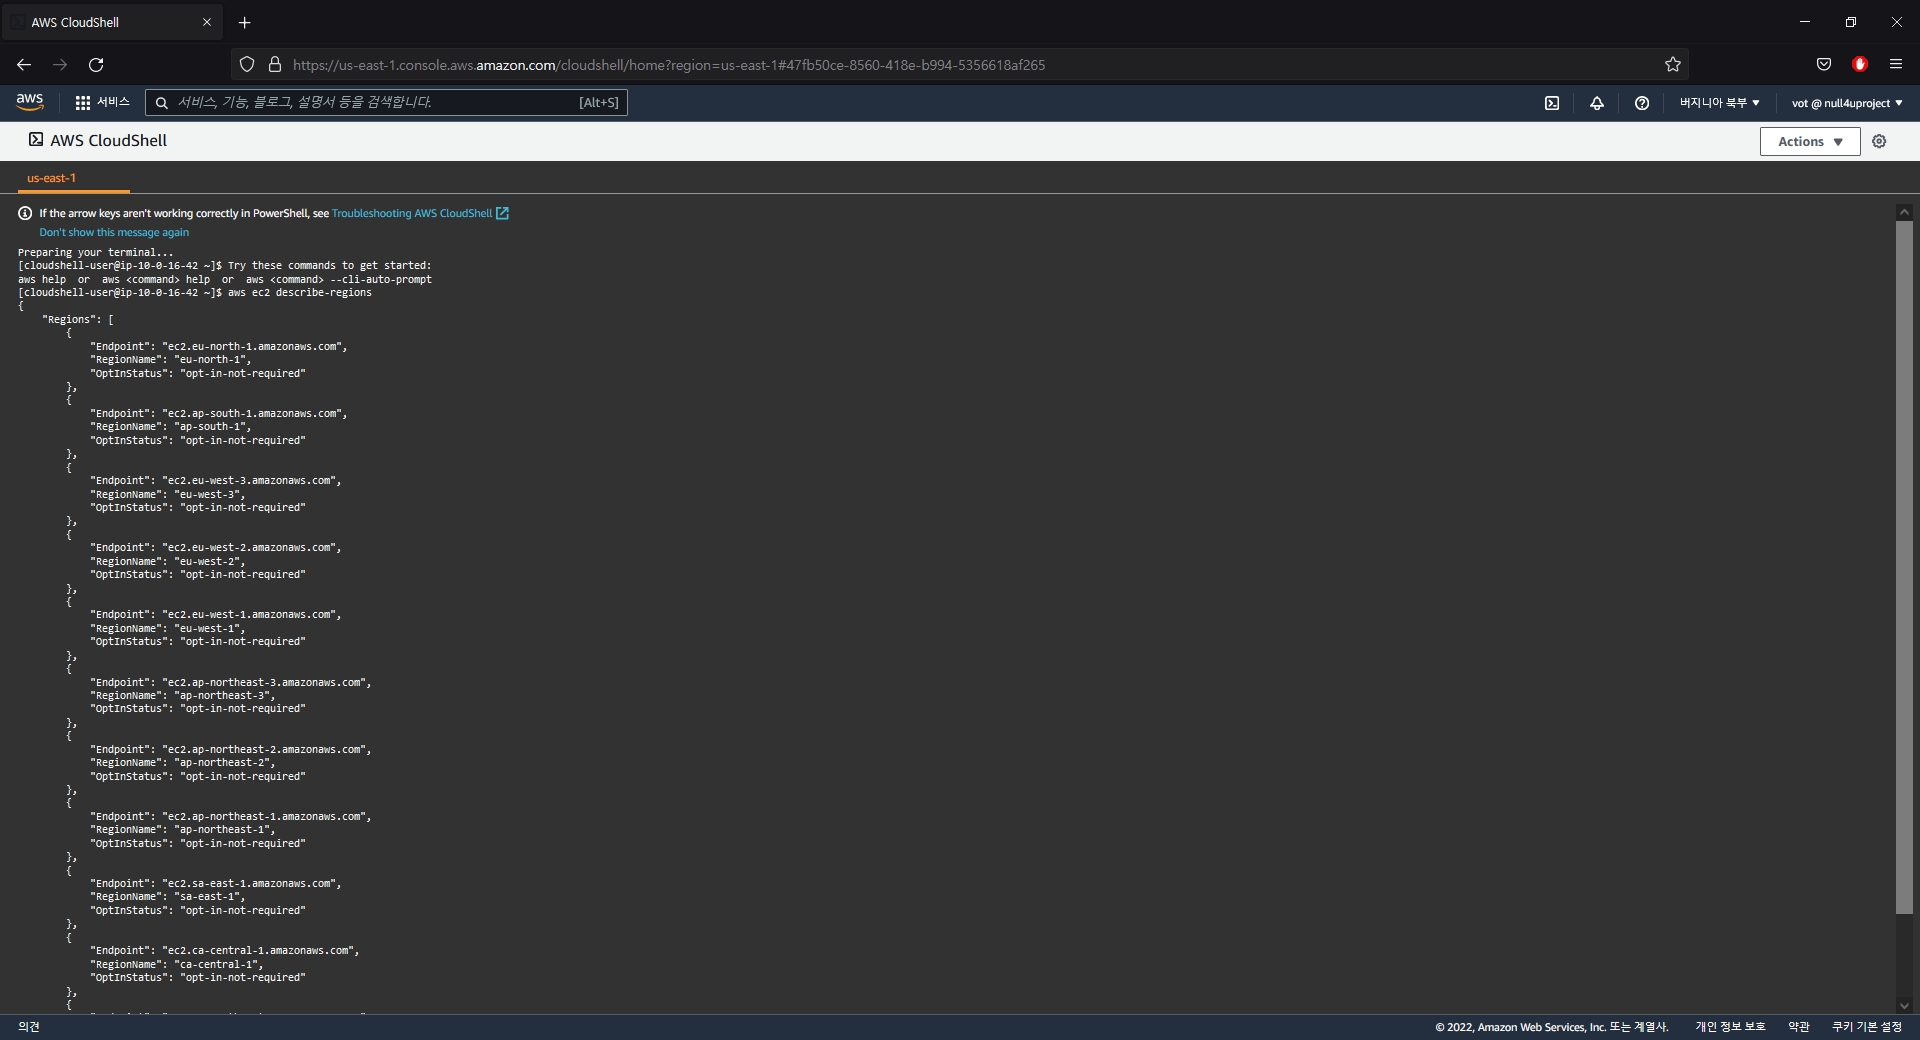Open the Pocket save icon
This screenshot has width=1920, height=1040.
(1824, 65)
